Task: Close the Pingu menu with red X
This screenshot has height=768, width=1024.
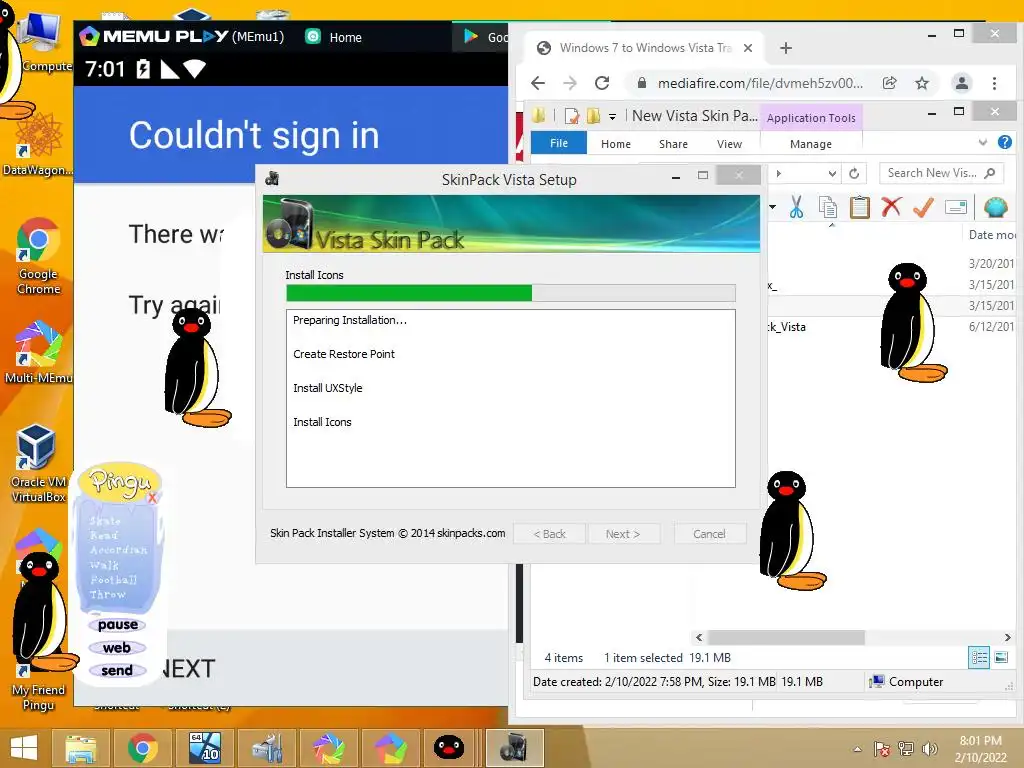Action: [x=152, y=498]
